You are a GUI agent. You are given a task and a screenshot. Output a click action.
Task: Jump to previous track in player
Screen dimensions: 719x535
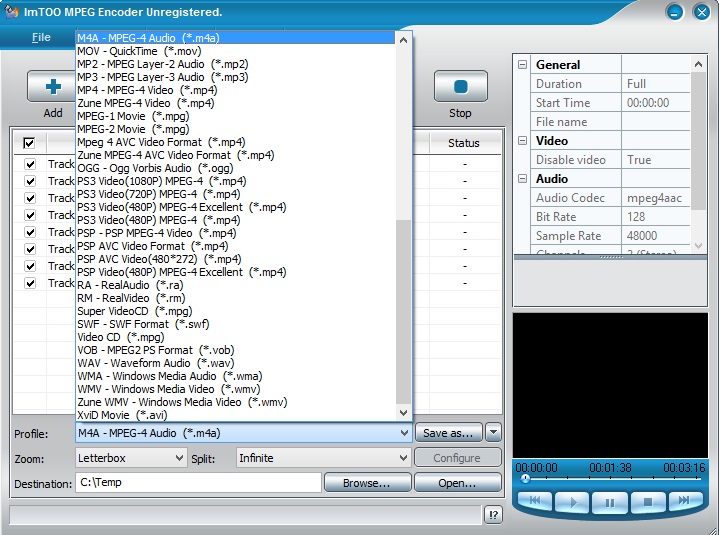[535, 501]
